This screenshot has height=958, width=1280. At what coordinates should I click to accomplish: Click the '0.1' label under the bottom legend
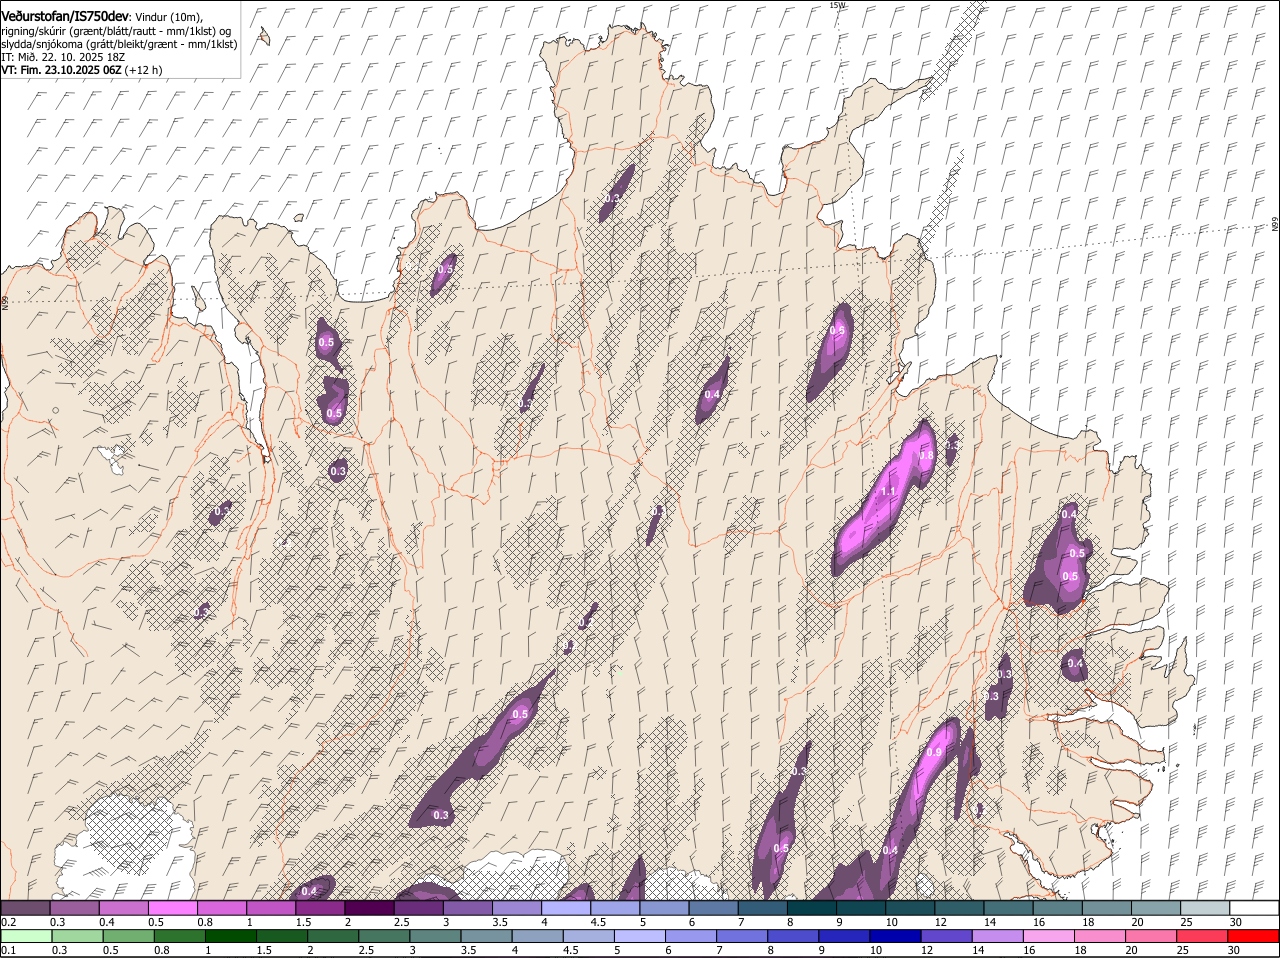point(8,950)
